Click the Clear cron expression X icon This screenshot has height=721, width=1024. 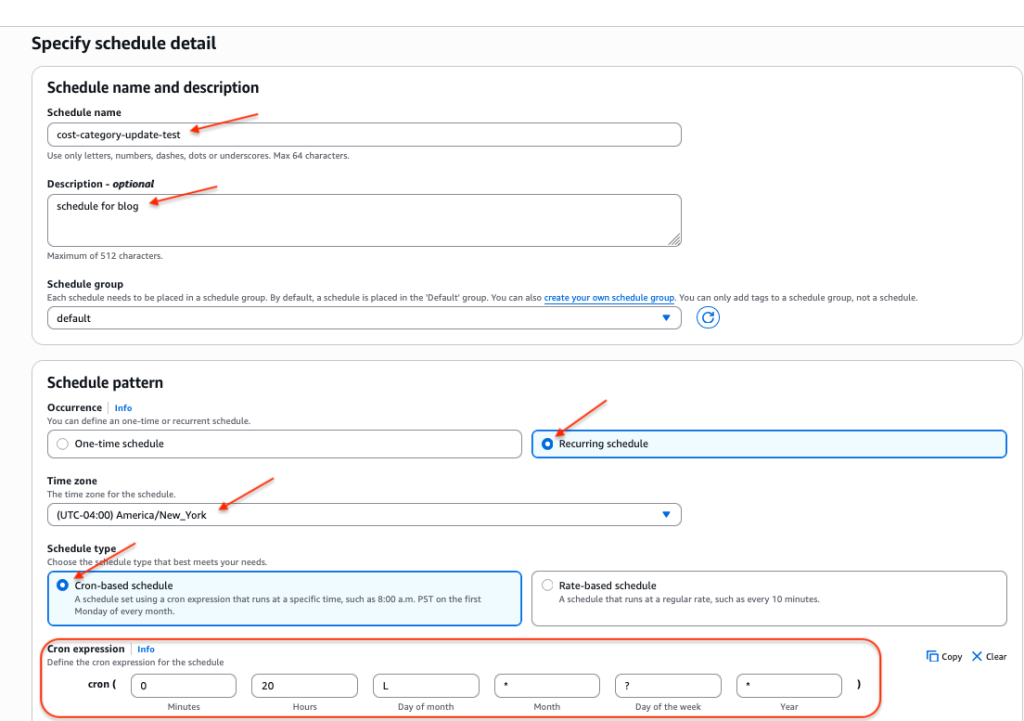pos(977,656)
